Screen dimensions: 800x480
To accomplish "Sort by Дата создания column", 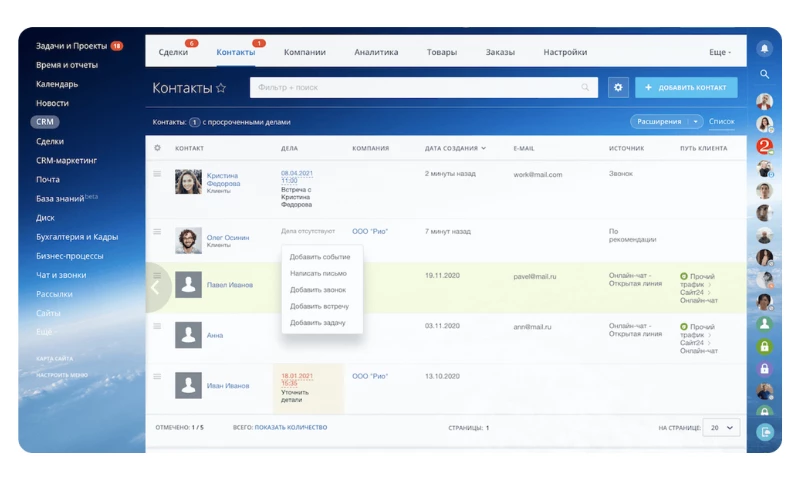I will coord(455,148).
